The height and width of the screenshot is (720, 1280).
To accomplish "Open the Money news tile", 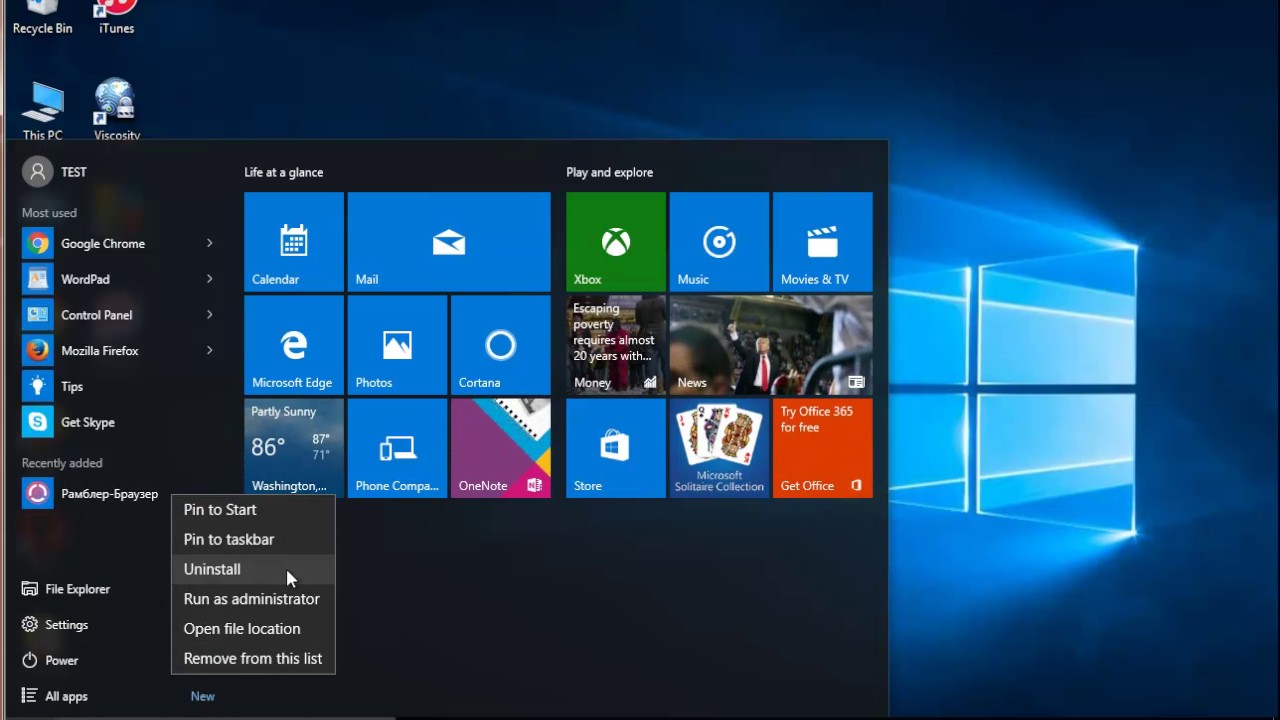I will (616, 345).
